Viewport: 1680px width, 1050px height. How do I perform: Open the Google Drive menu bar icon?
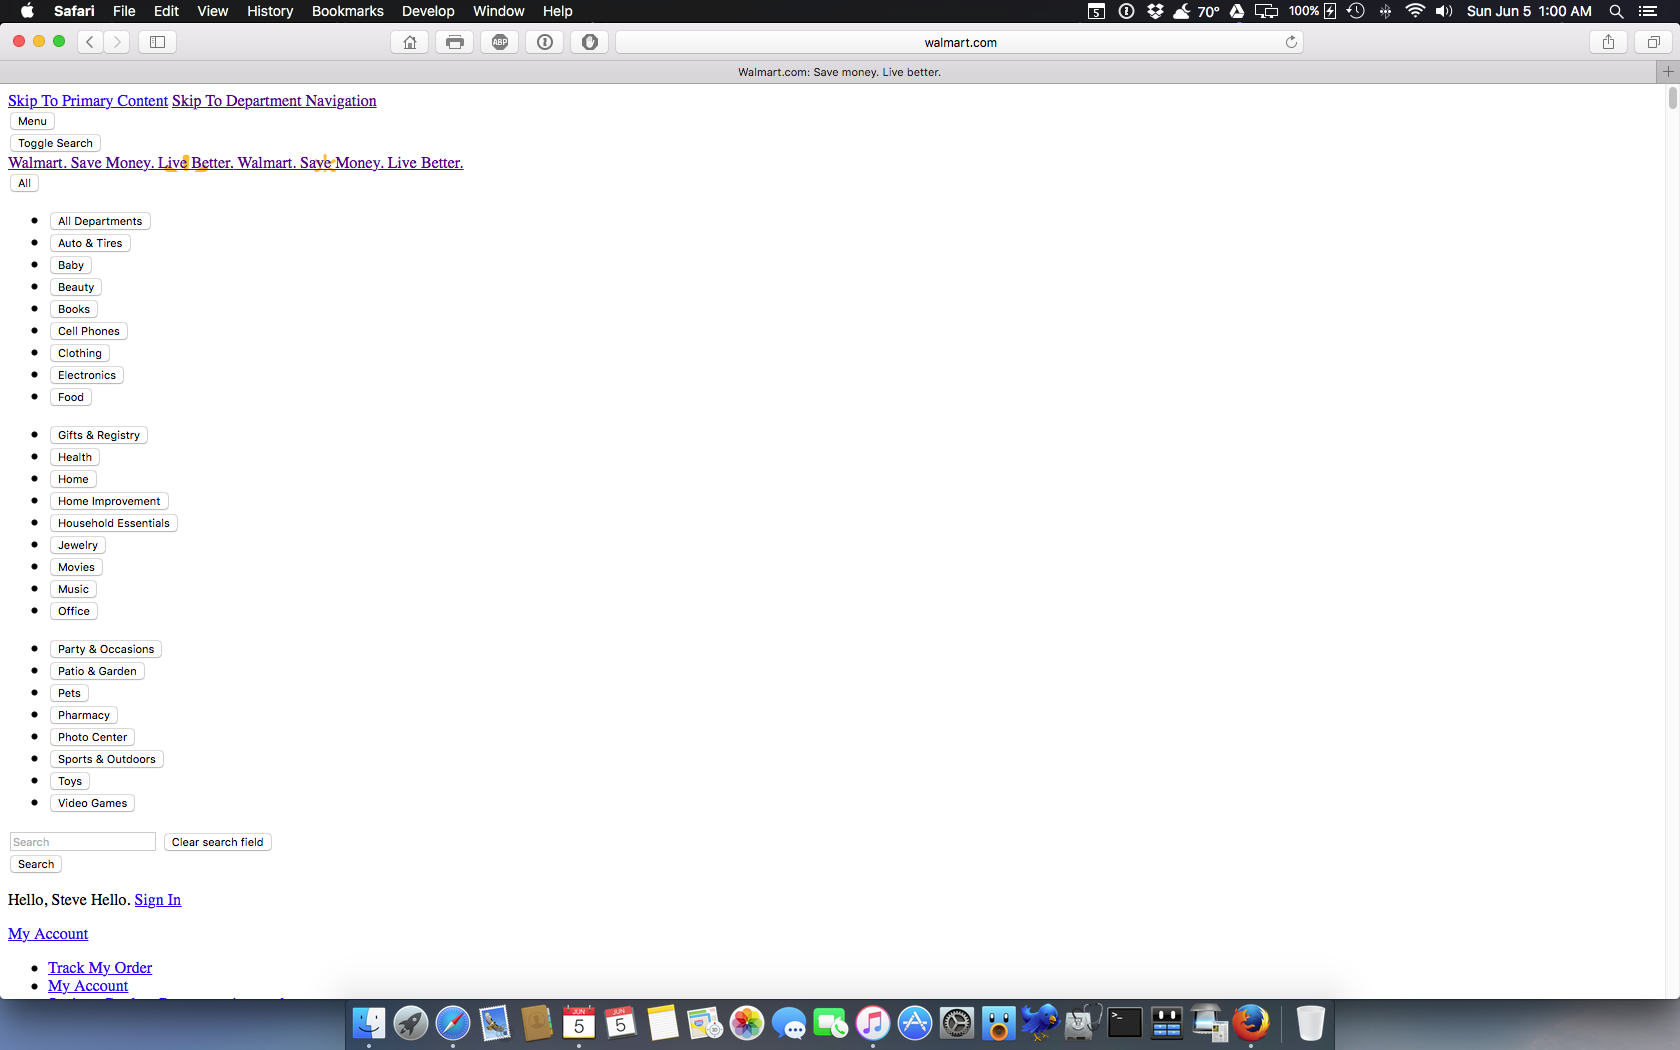click(x=1237, y=11)
